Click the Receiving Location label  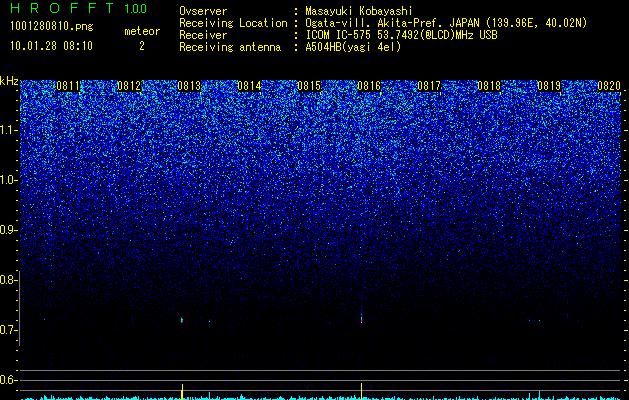pyautogui.click(x=233, y=23)
